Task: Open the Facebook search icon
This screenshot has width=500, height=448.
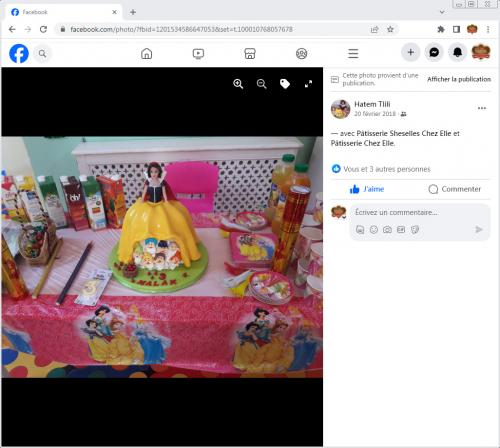Action: [x=42, y=53]
